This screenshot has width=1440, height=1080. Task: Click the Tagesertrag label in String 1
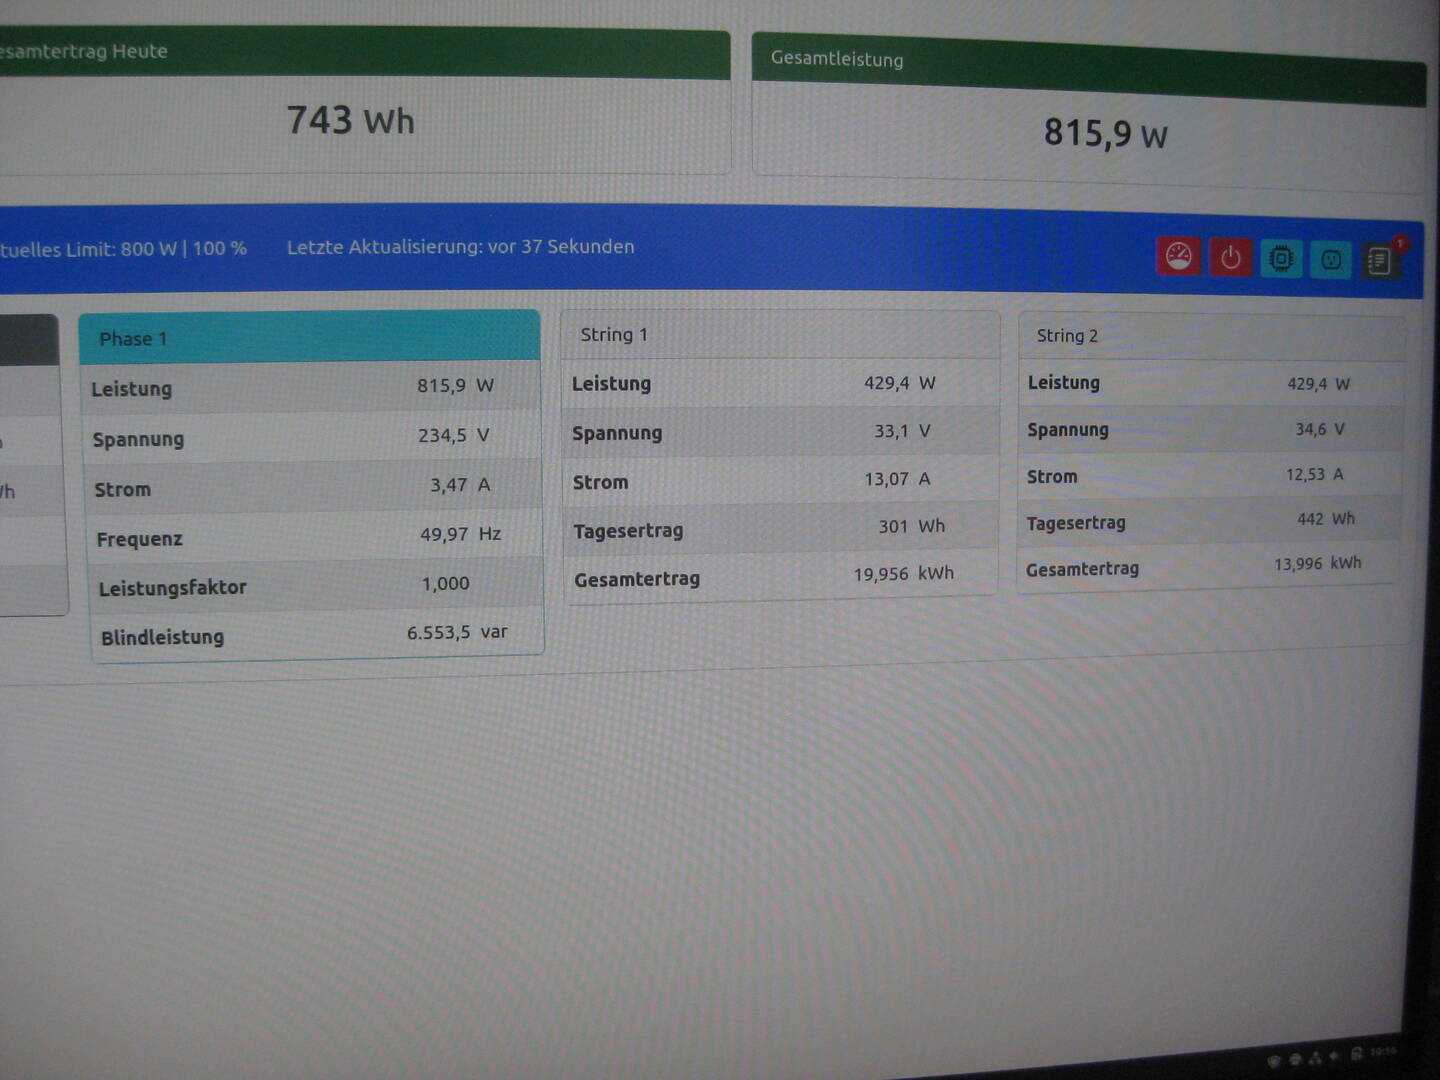628,531
